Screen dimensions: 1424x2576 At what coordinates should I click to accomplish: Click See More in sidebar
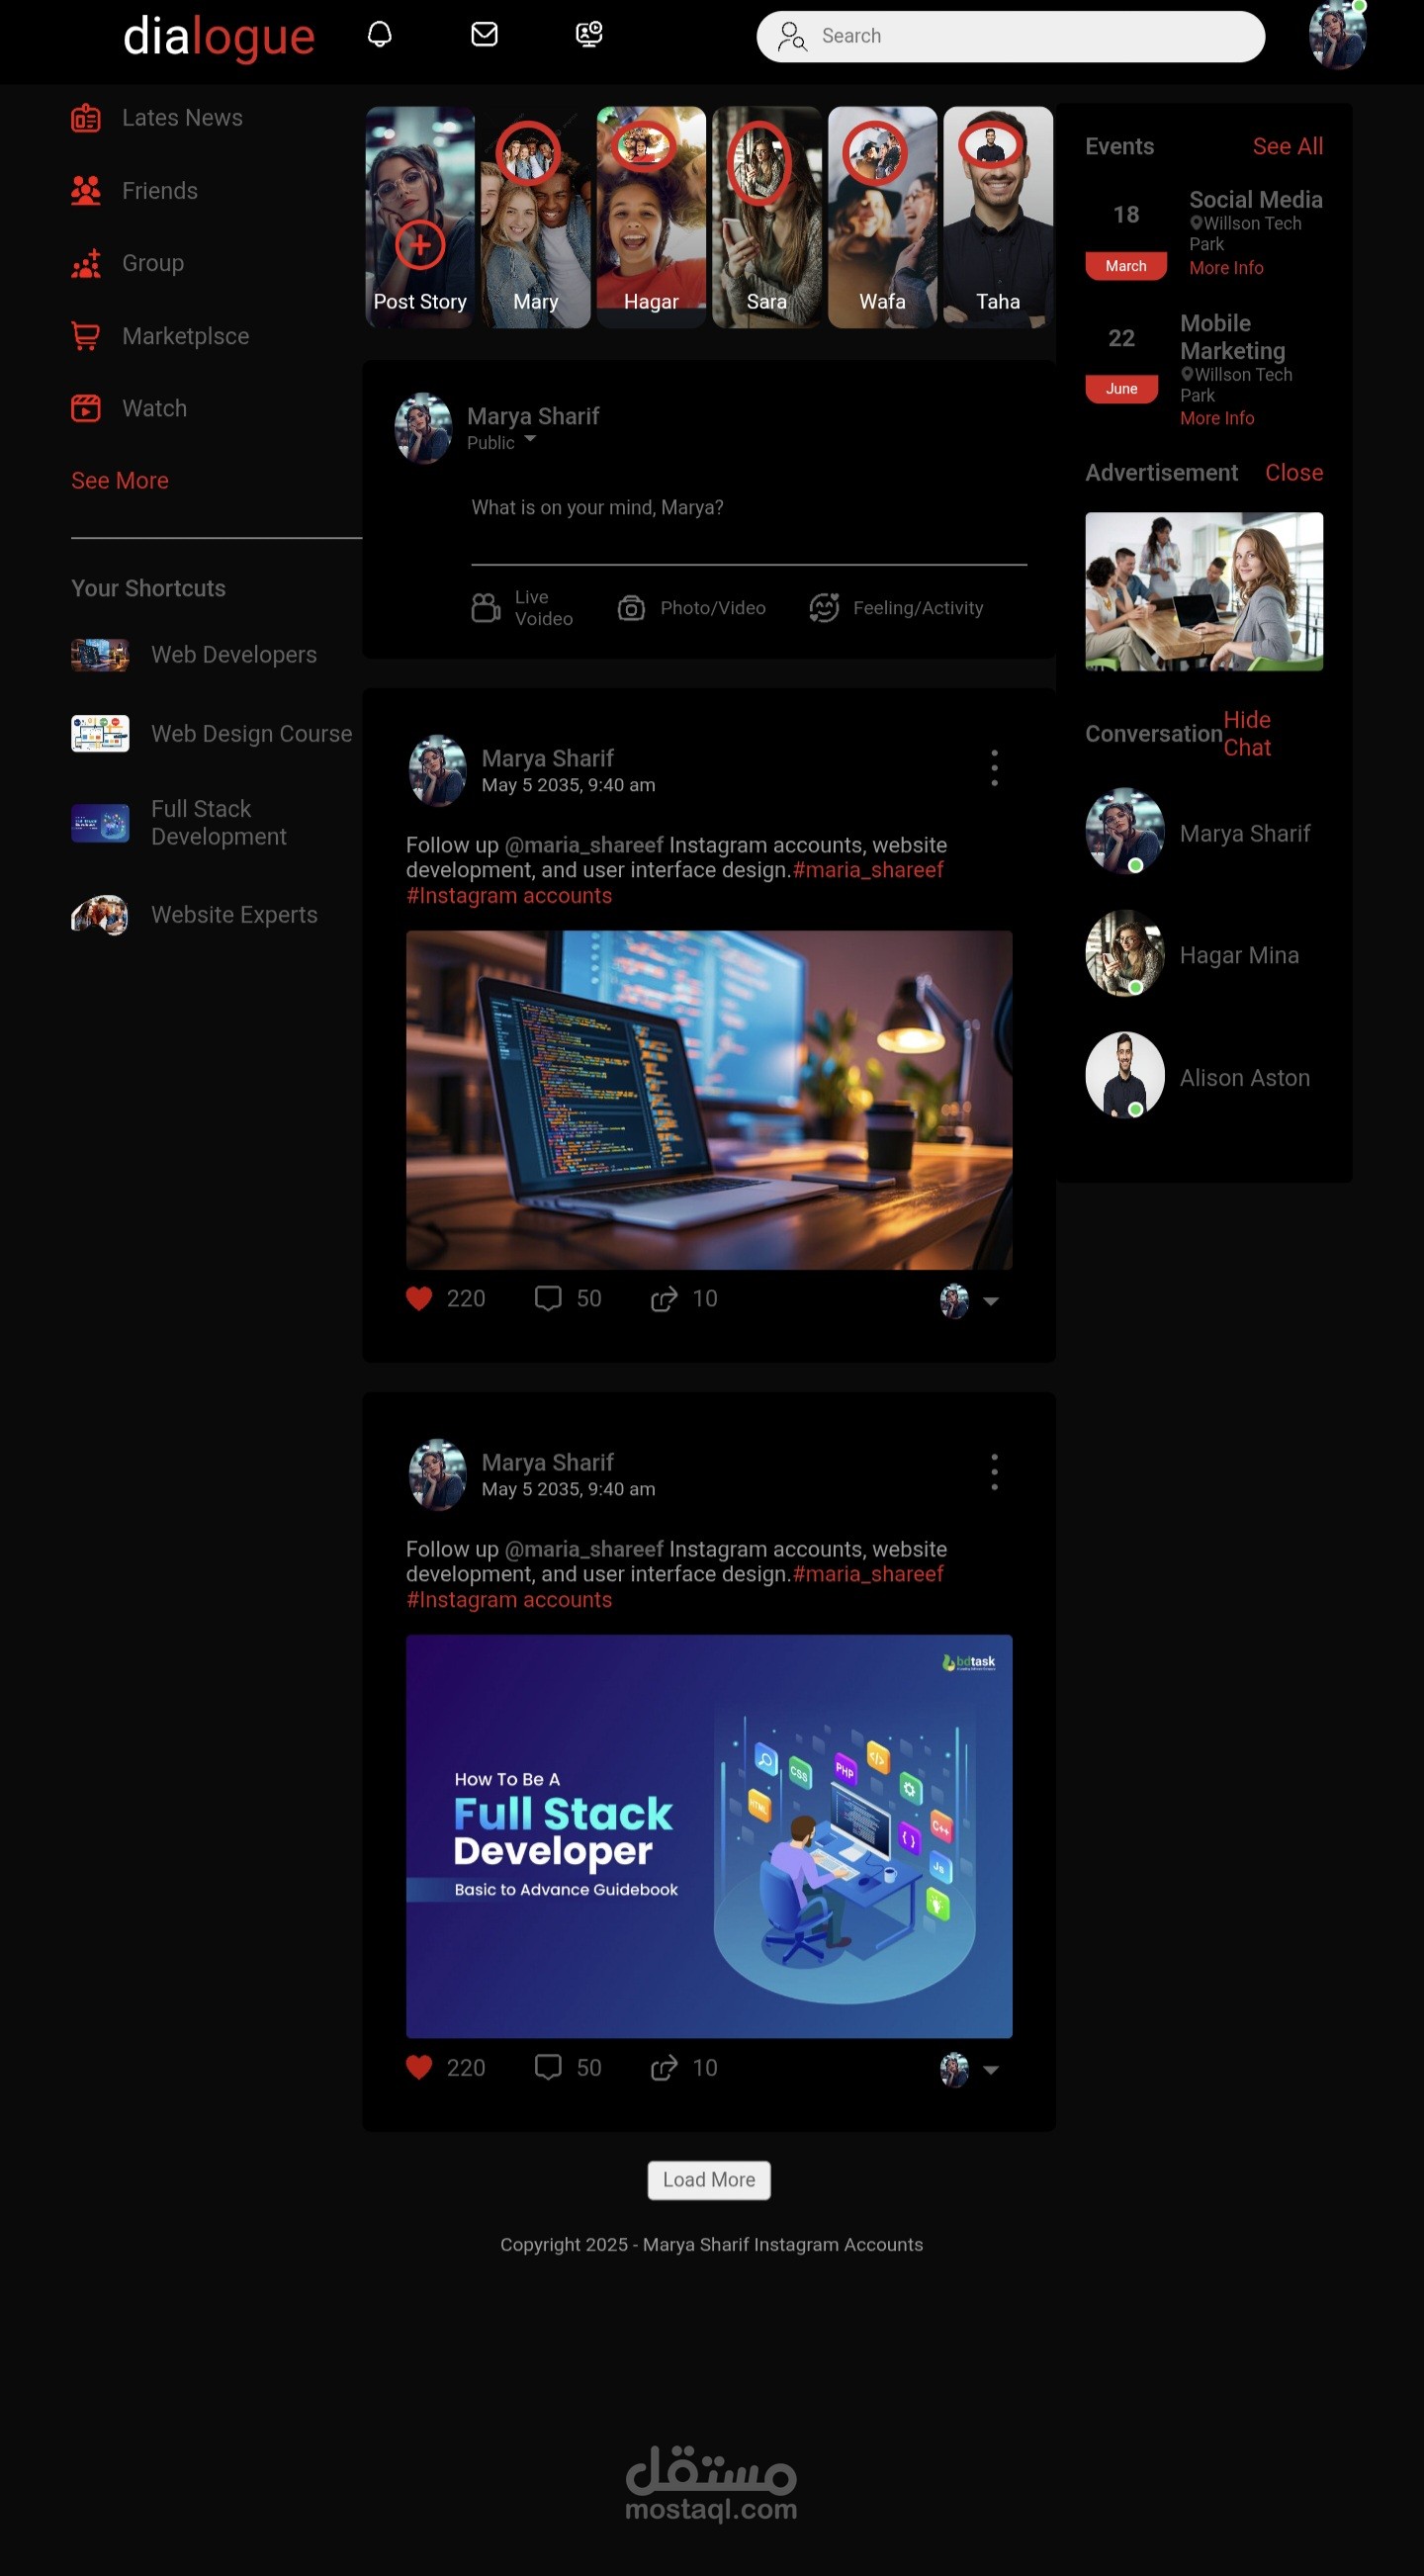pyautogui.click(x=120, y=481)
